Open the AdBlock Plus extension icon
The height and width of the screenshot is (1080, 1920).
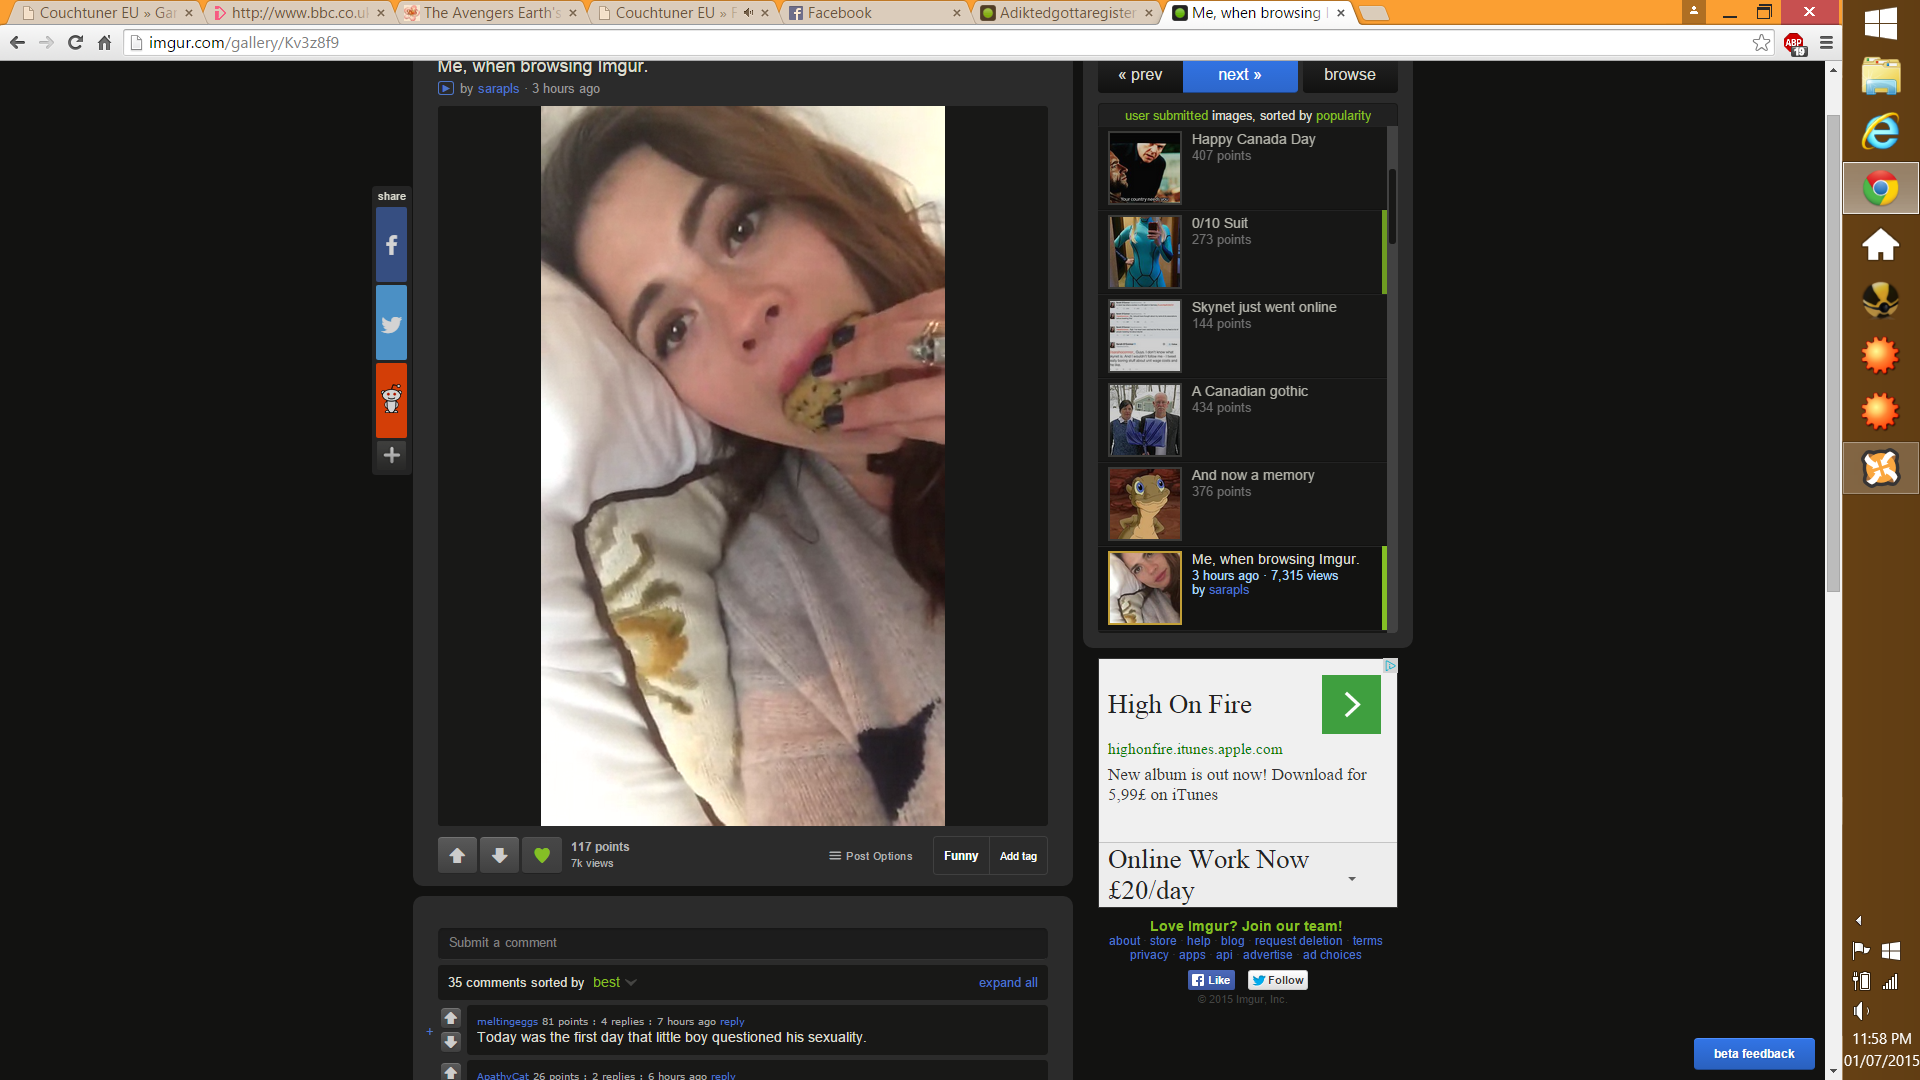1794,43
